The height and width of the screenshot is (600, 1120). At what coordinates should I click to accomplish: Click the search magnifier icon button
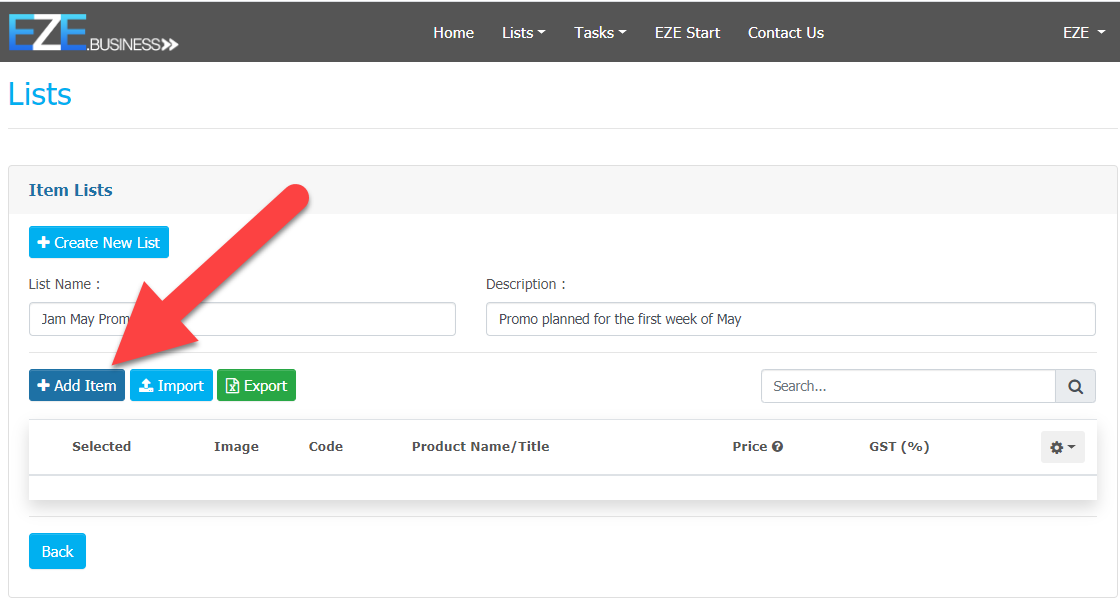(x=1075, y=386)
